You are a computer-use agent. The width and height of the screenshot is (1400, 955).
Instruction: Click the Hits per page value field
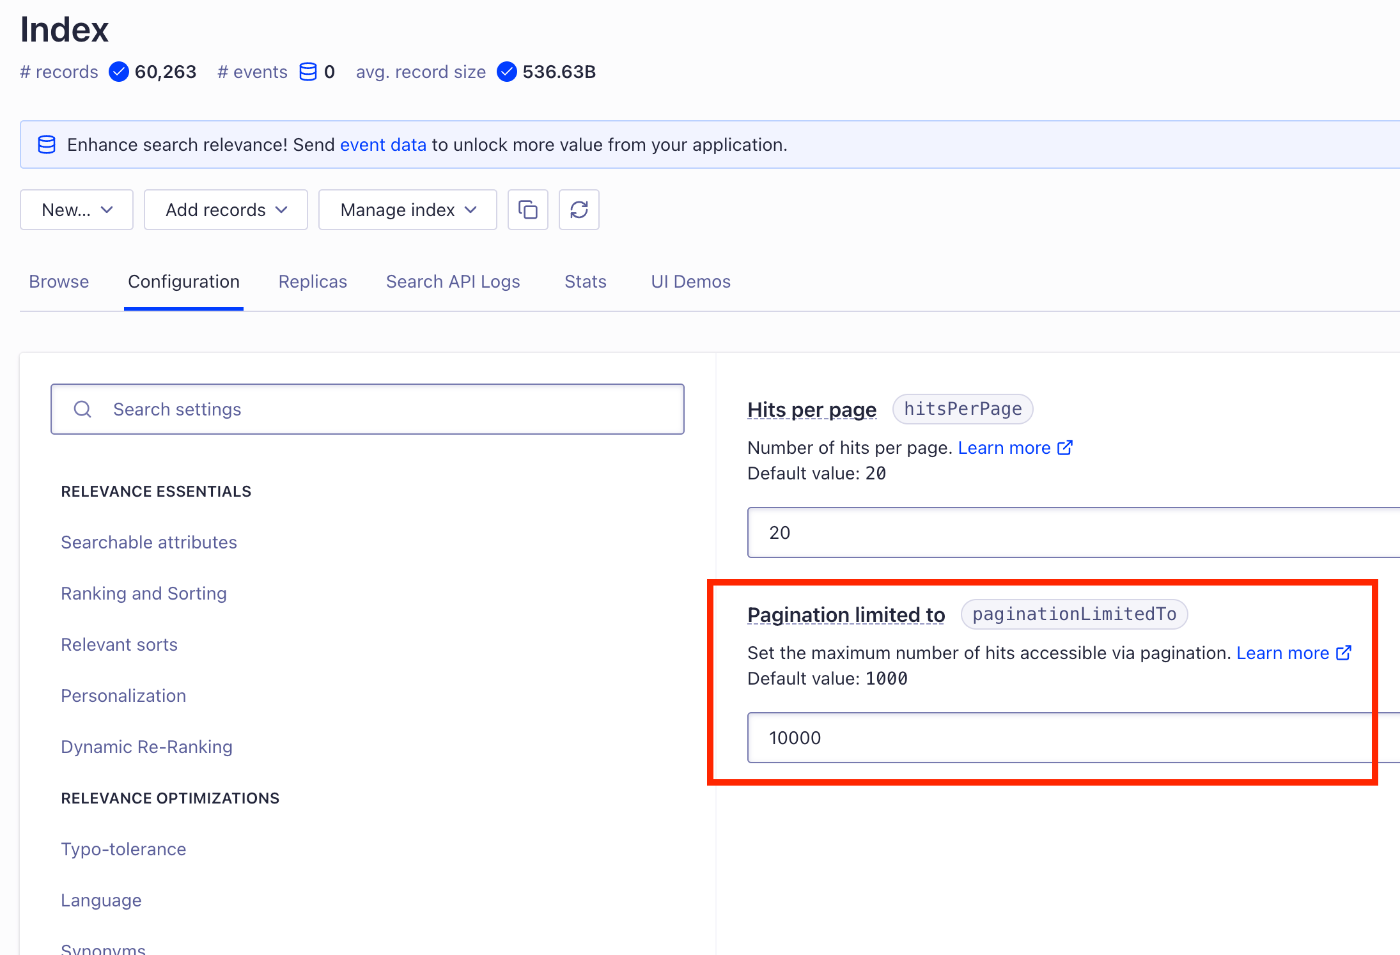tap(1070, 533)
